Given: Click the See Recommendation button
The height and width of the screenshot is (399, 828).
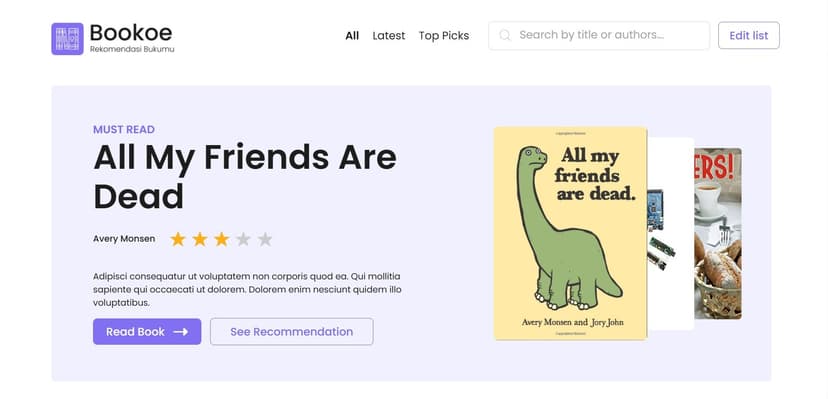Looking at the screenshot, I should (x=291, y=331).
